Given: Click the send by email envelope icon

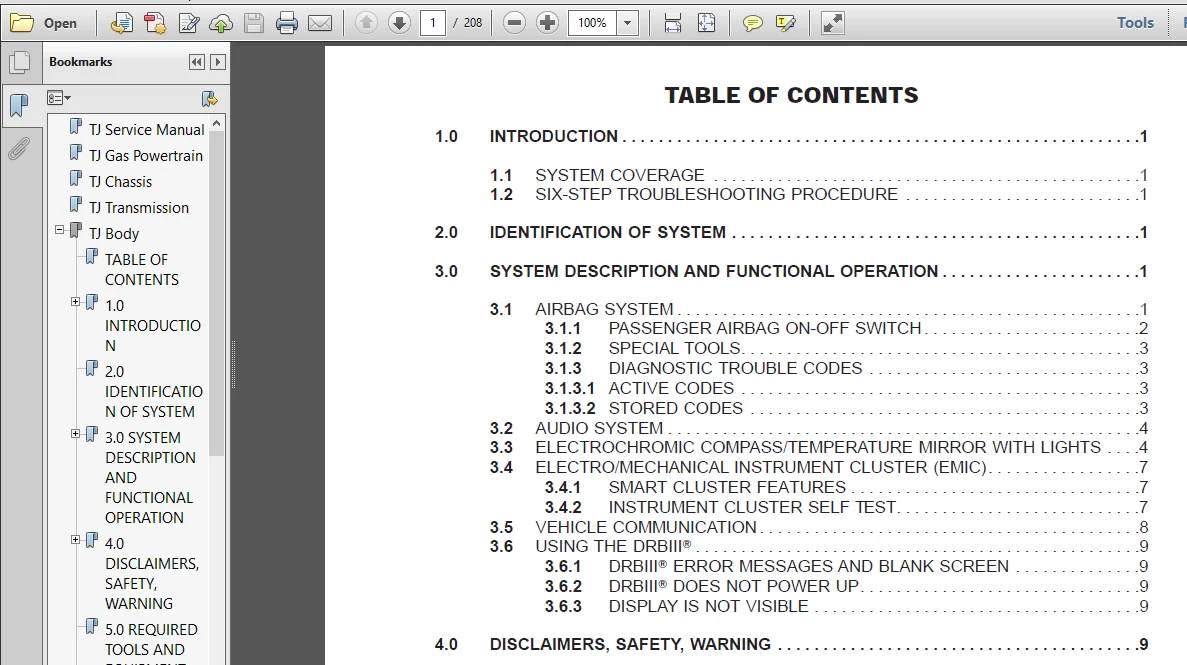Looking at the screenshot, I should [x=319, y=23].
